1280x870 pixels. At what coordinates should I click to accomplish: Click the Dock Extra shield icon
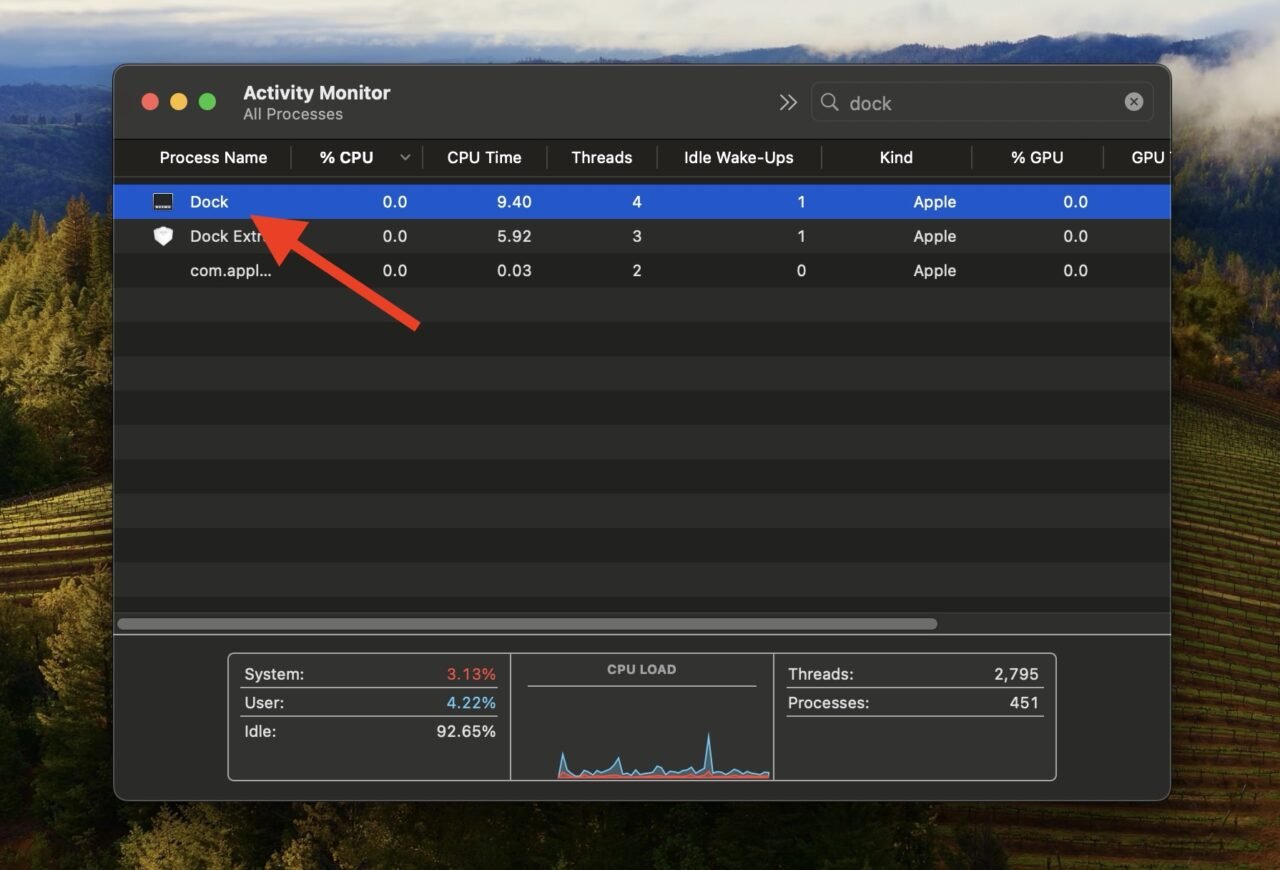[163, 236]
